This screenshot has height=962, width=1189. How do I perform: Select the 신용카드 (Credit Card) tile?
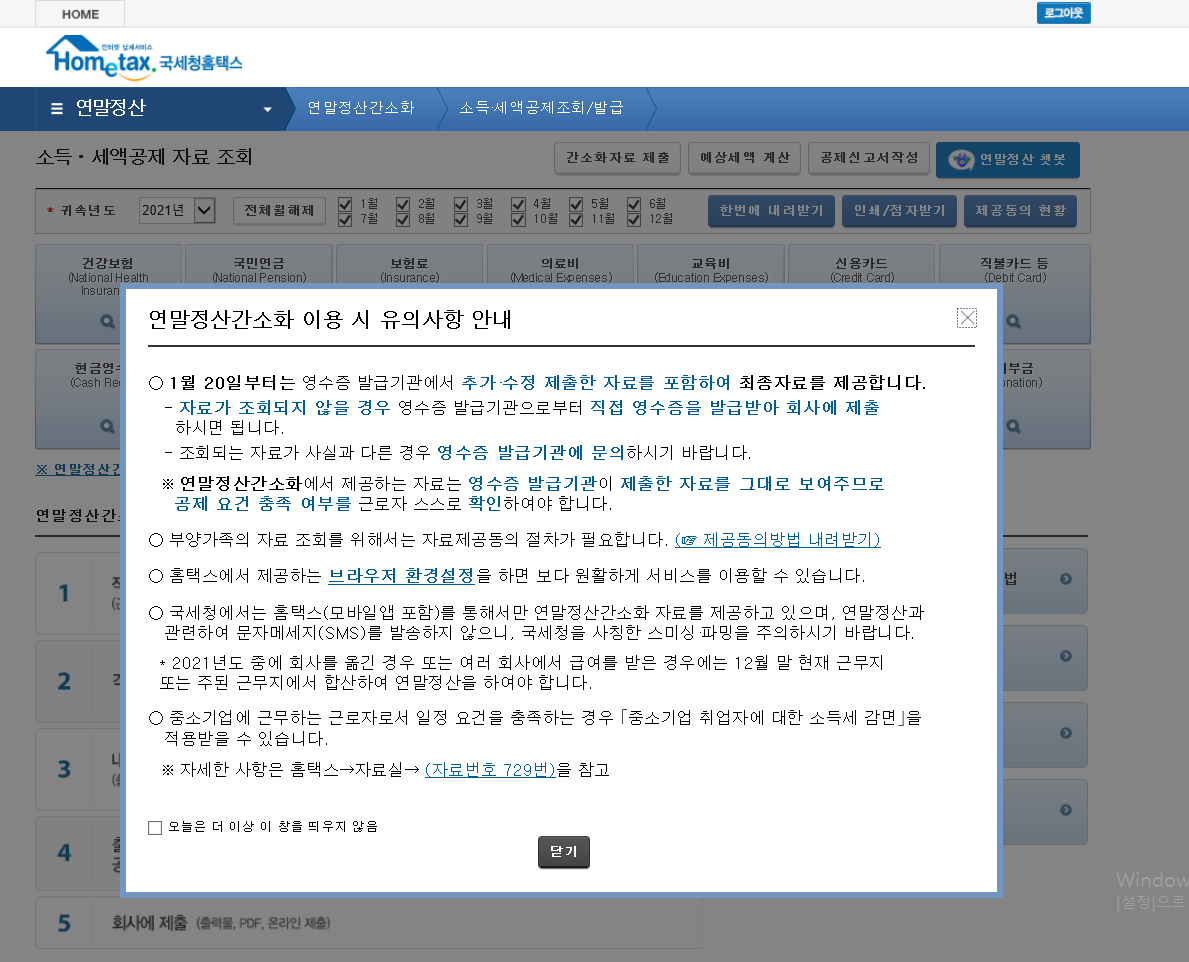pos(861,264)
